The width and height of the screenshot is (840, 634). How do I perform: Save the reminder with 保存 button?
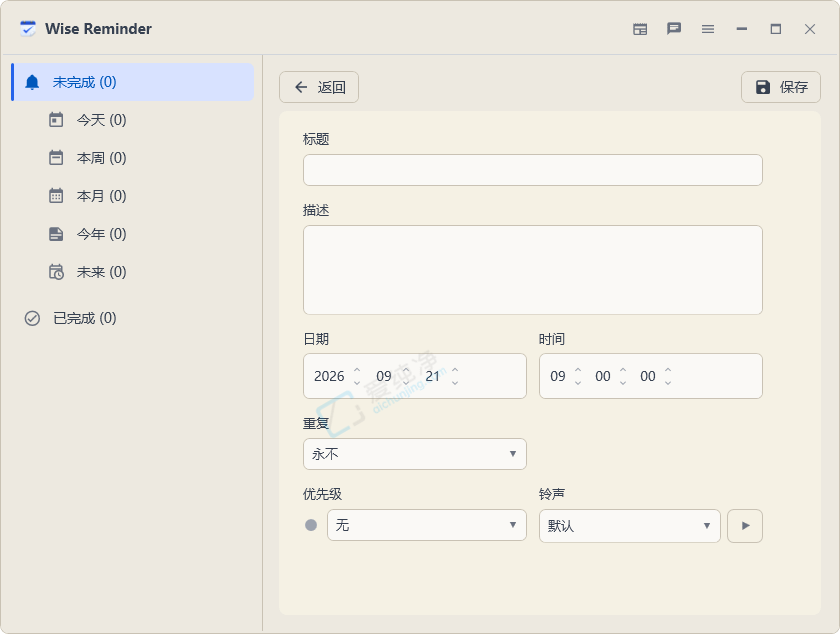point(781,87)
